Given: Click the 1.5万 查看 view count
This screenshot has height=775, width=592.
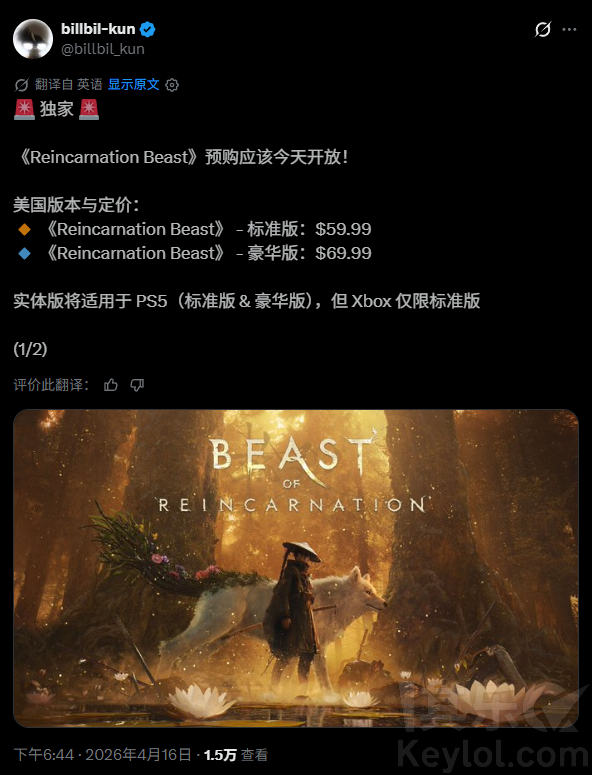Looking at the screenshot, I should pos(236,755).
